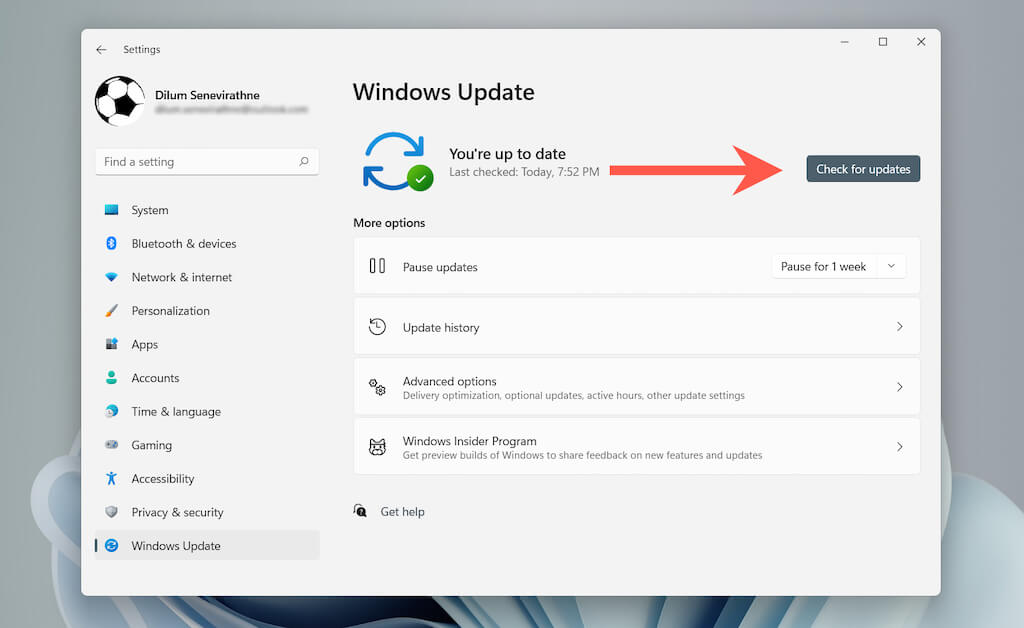Screen dimensions: 1024x628
Task: Click the back arrow in Settings
Action: [101, 50]
